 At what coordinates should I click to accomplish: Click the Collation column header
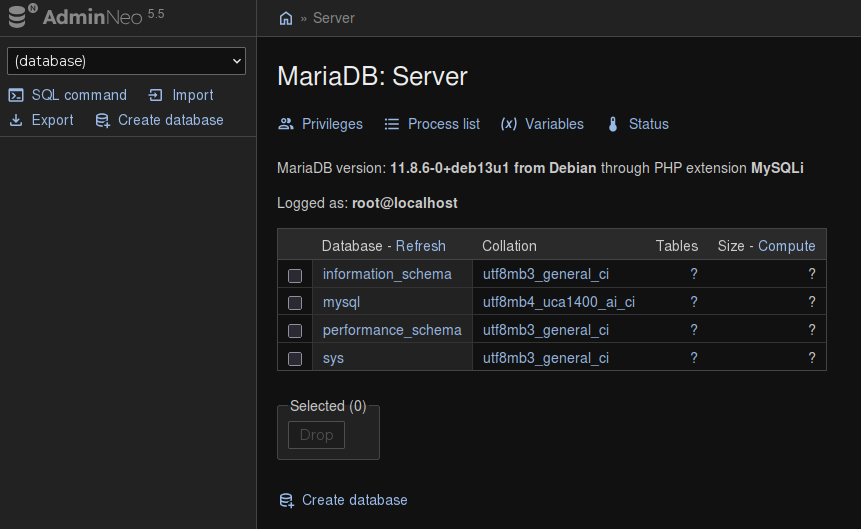(x=509, y=246)
